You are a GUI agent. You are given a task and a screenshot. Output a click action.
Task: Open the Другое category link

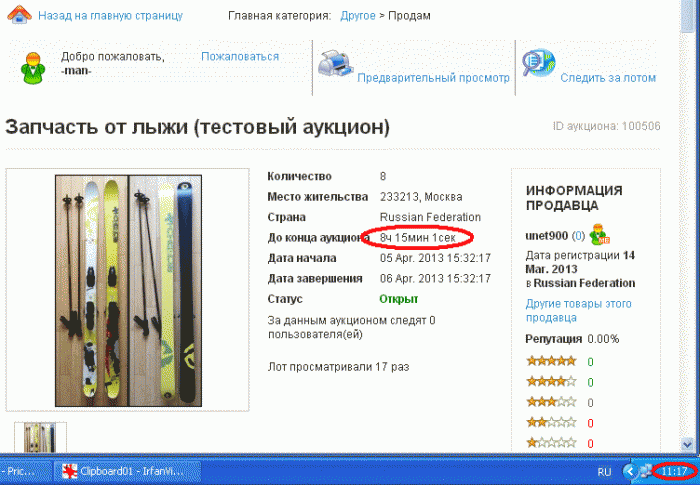(x=358, y=16)
